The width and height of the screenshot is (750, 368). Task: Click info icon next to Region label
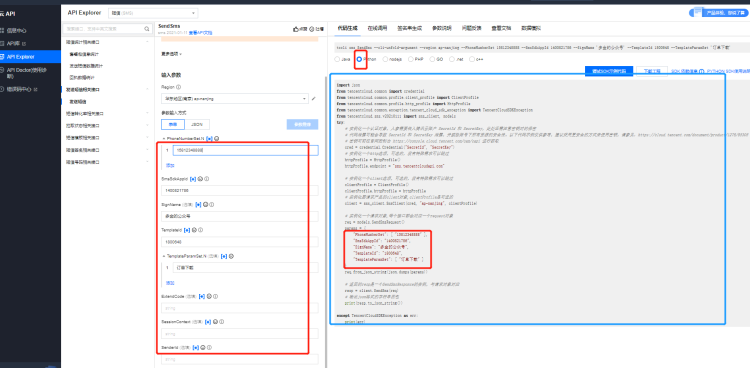pos(178,88)
